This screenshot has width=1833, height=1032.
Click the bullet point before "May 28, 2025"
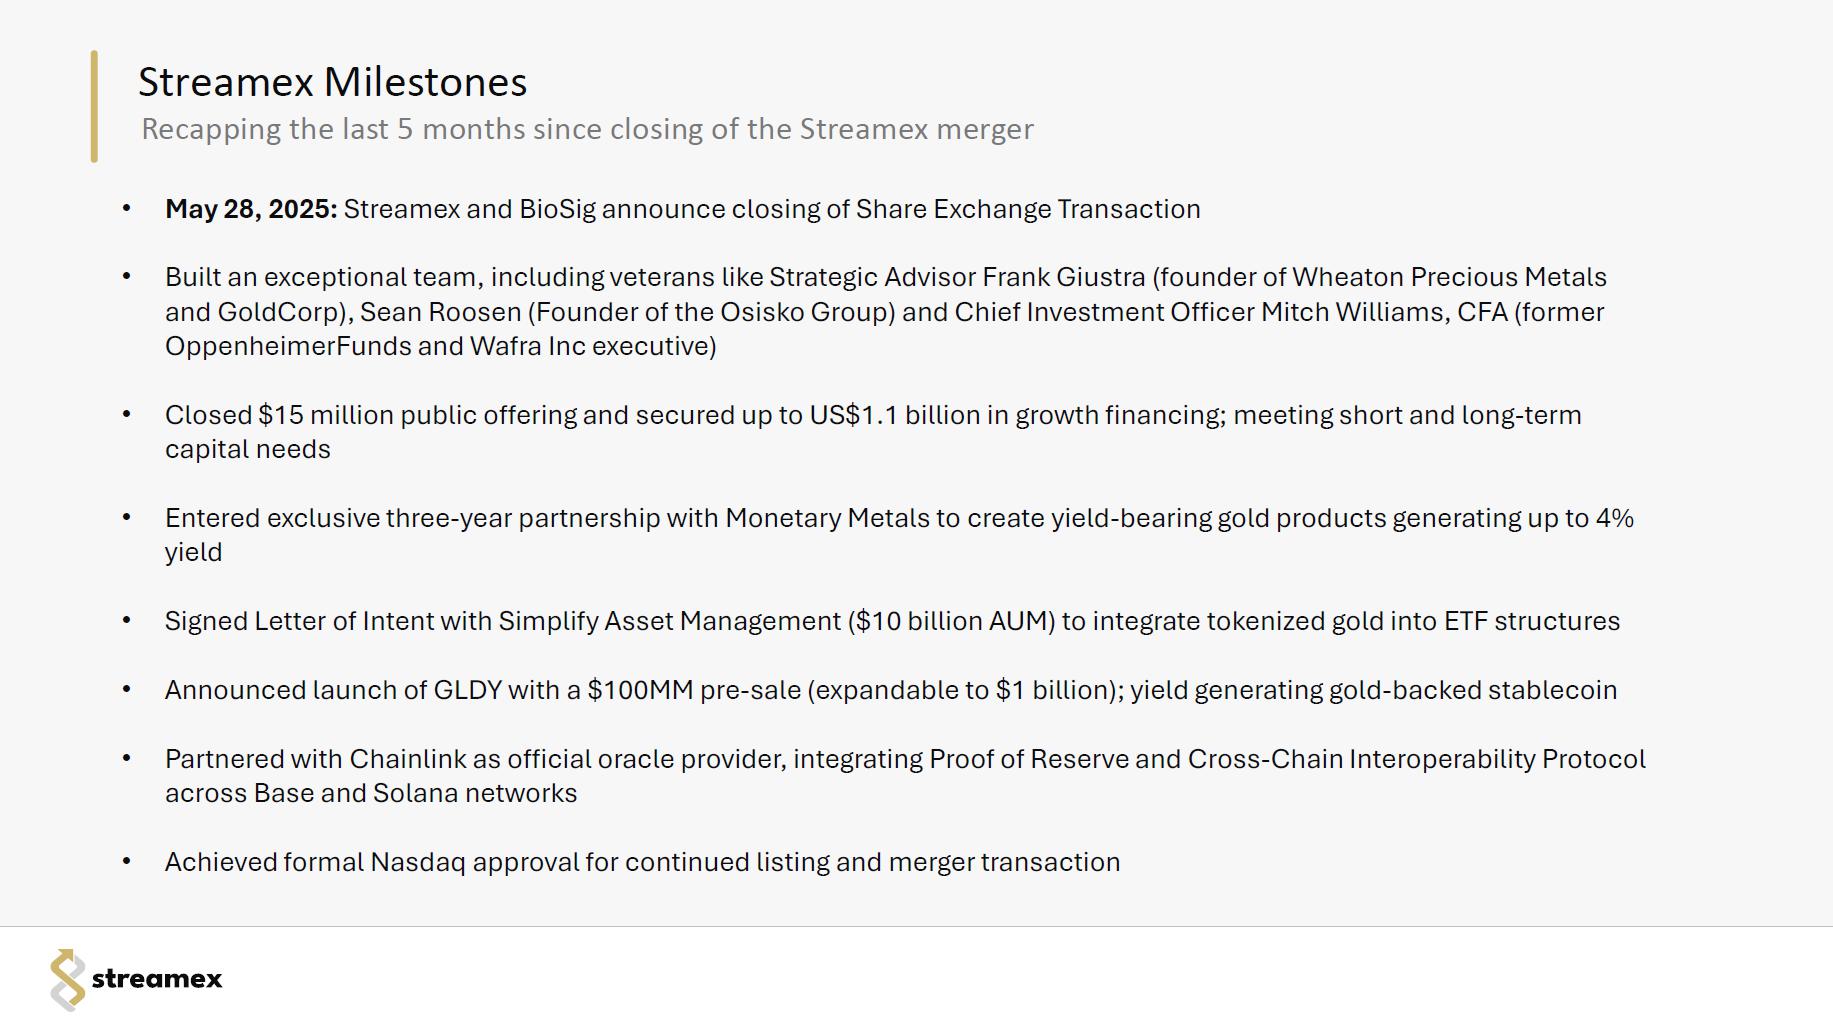pyautogui.click(x=126, y=208)
